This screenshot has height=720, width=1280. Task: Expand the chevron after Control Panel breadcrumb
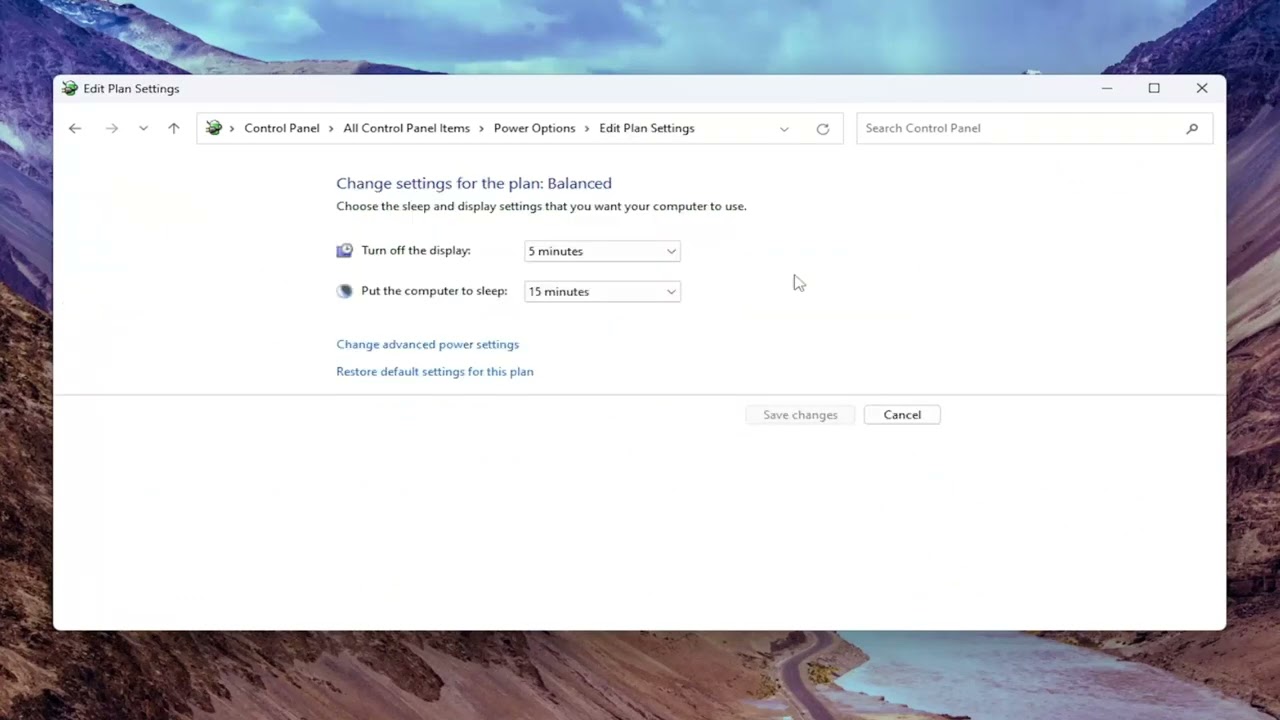[332, 128]
